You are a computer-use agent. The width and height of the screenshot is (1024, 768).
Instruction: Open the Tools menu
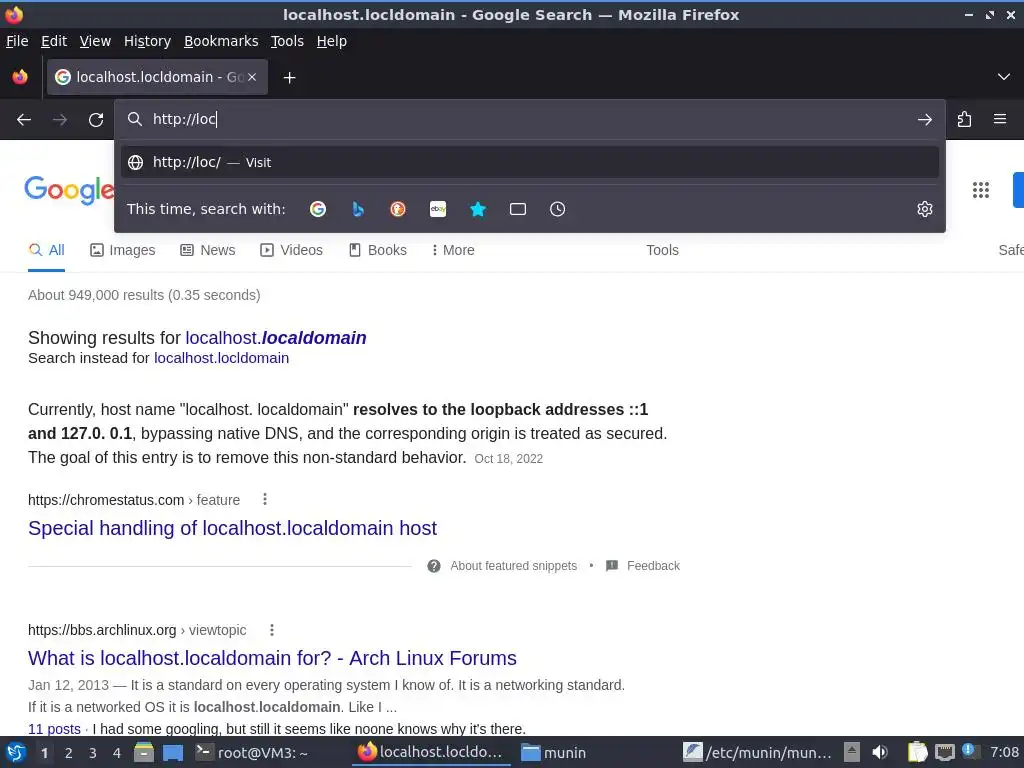287,41
